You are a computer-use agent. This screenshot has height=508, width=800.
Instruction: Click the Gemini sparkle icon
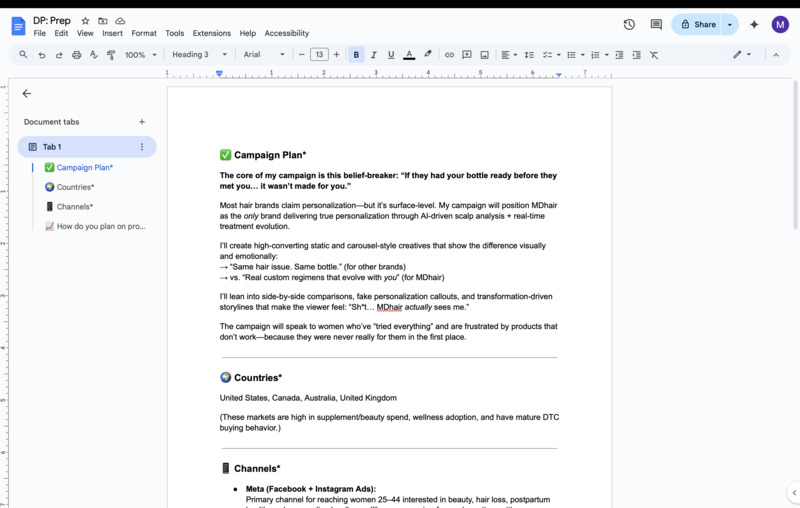(x=754, y=24)
